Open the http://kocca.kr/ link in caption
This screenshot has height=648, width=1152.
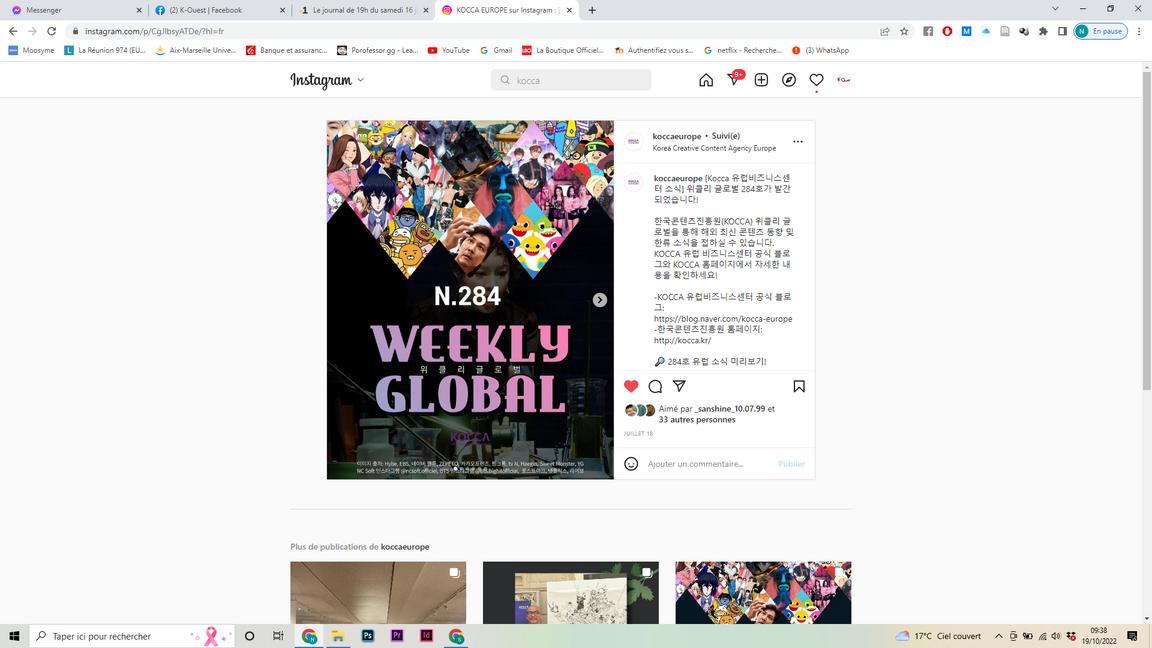click(x=683, y=340)
